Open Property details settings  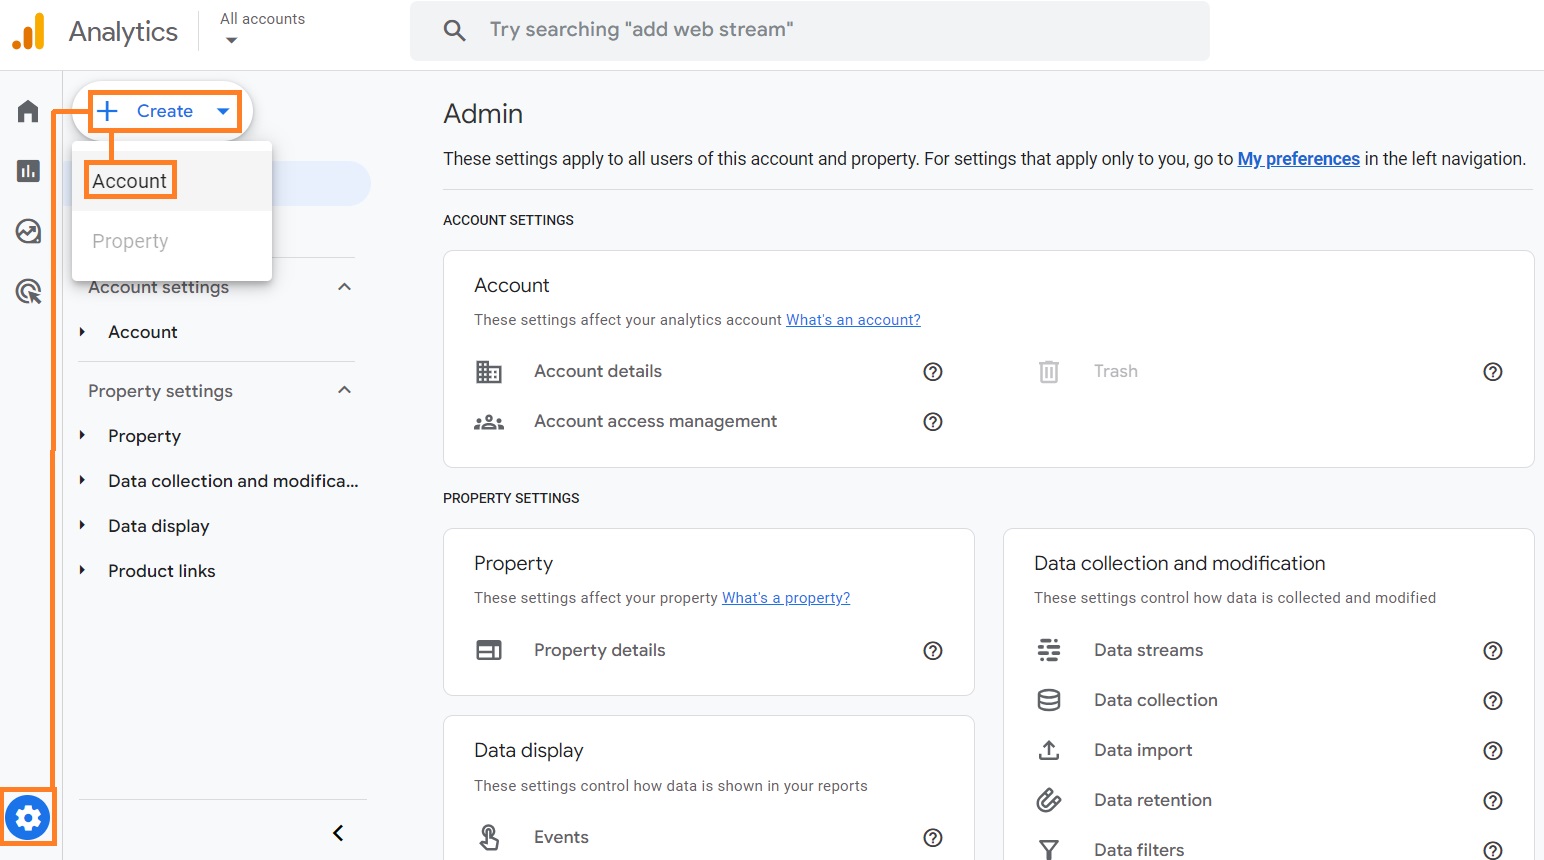coord(600,650)
